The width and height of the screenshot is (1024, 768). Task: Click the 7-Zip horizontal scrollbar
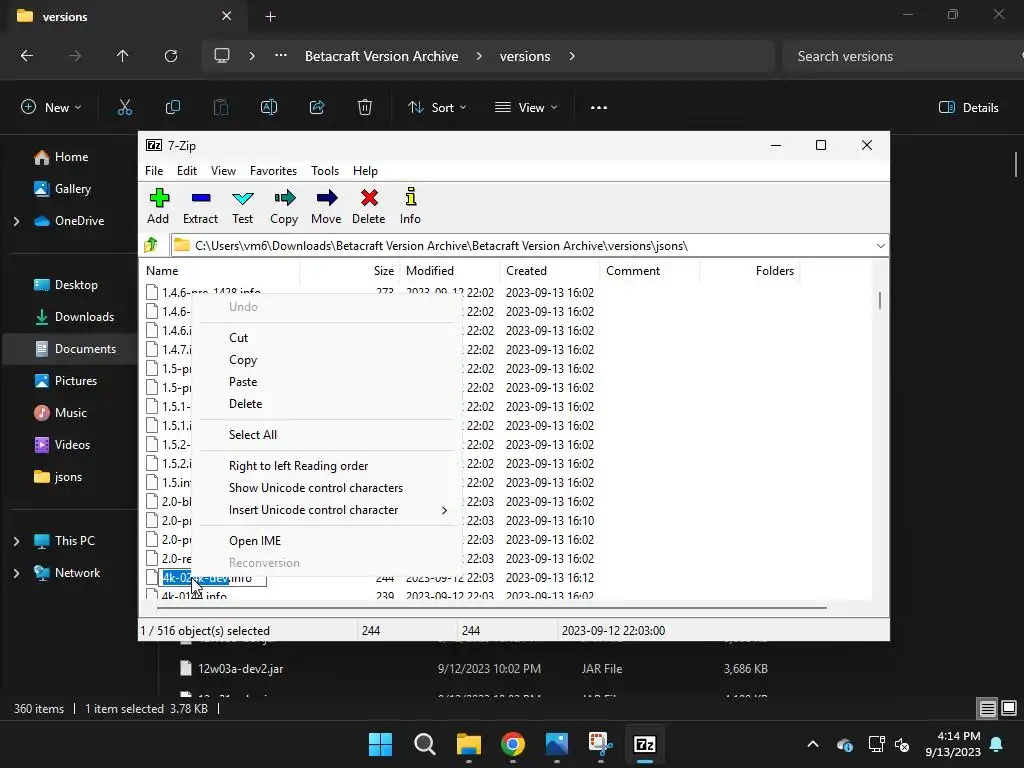pyautogui.click(x=492, y=607)
